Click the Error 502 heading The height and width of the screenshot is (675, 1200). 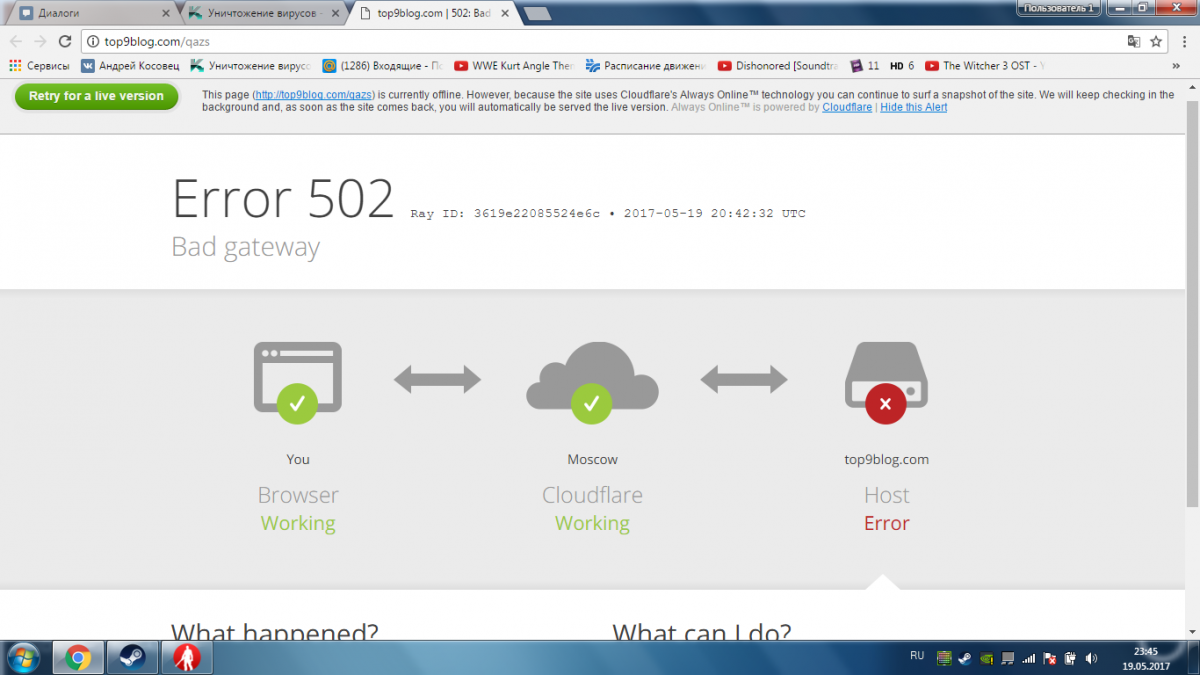pyautogui.click(x=283, y=198)
